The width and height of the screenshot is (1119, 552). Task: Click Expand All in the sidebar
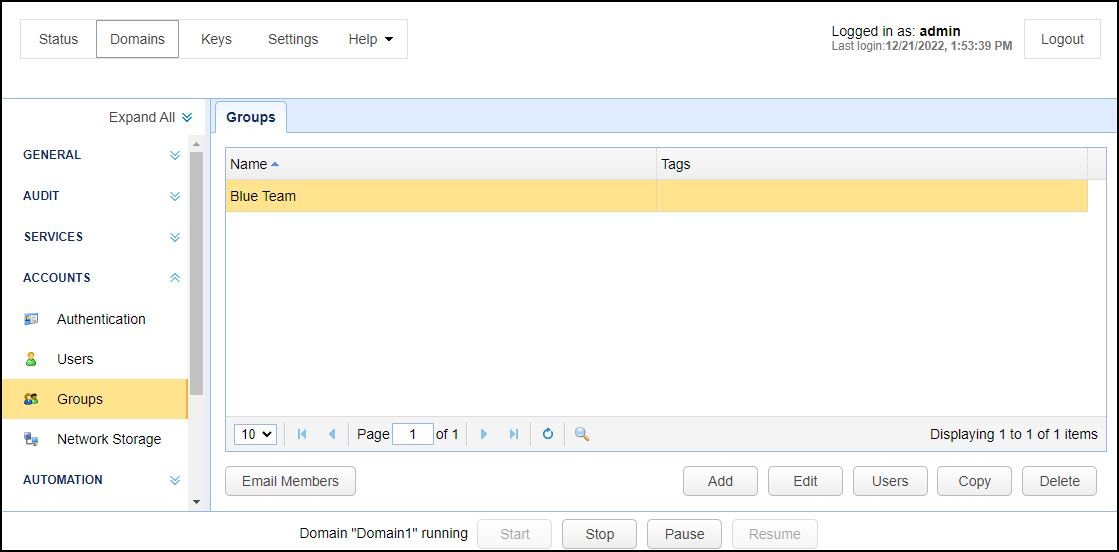[150, 117]
